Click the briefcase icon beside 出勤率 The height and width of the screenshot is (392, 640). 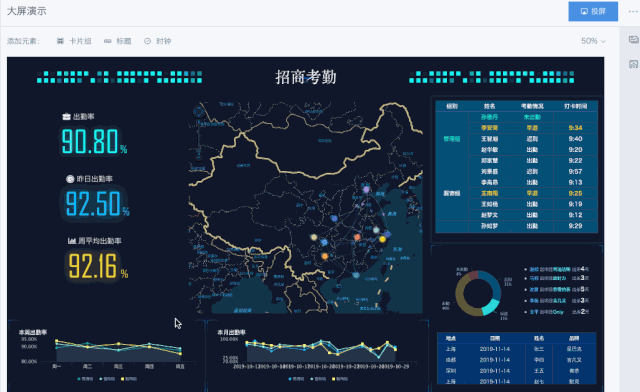66,117
